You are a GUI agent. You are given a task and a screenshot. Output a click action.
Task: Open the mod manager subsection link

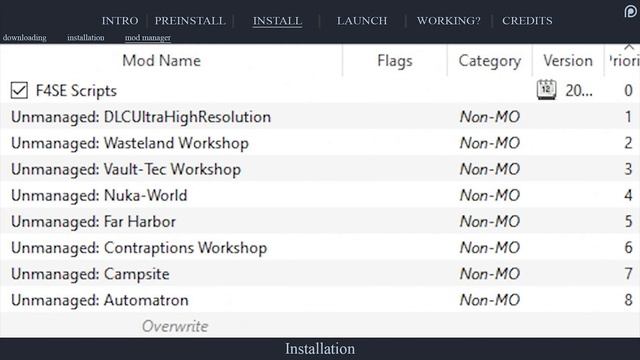(148, 38)
